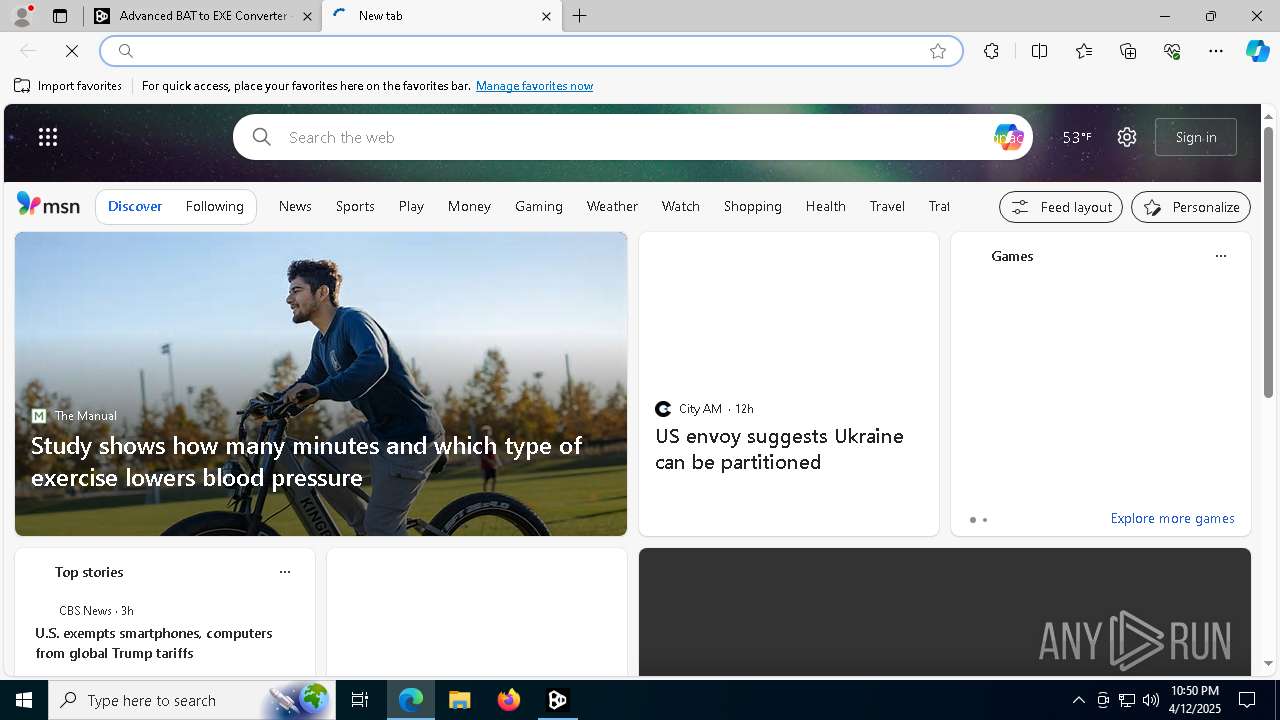Click the Personalize button

1191,207
